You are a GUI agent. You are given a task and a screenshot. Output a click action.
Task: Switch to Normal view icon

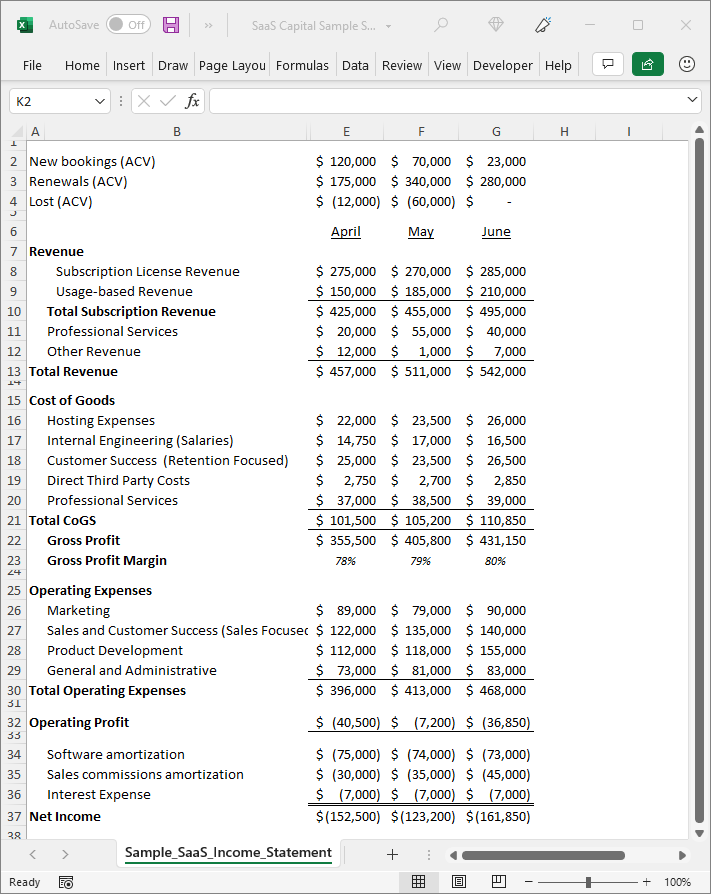(419, 881)
